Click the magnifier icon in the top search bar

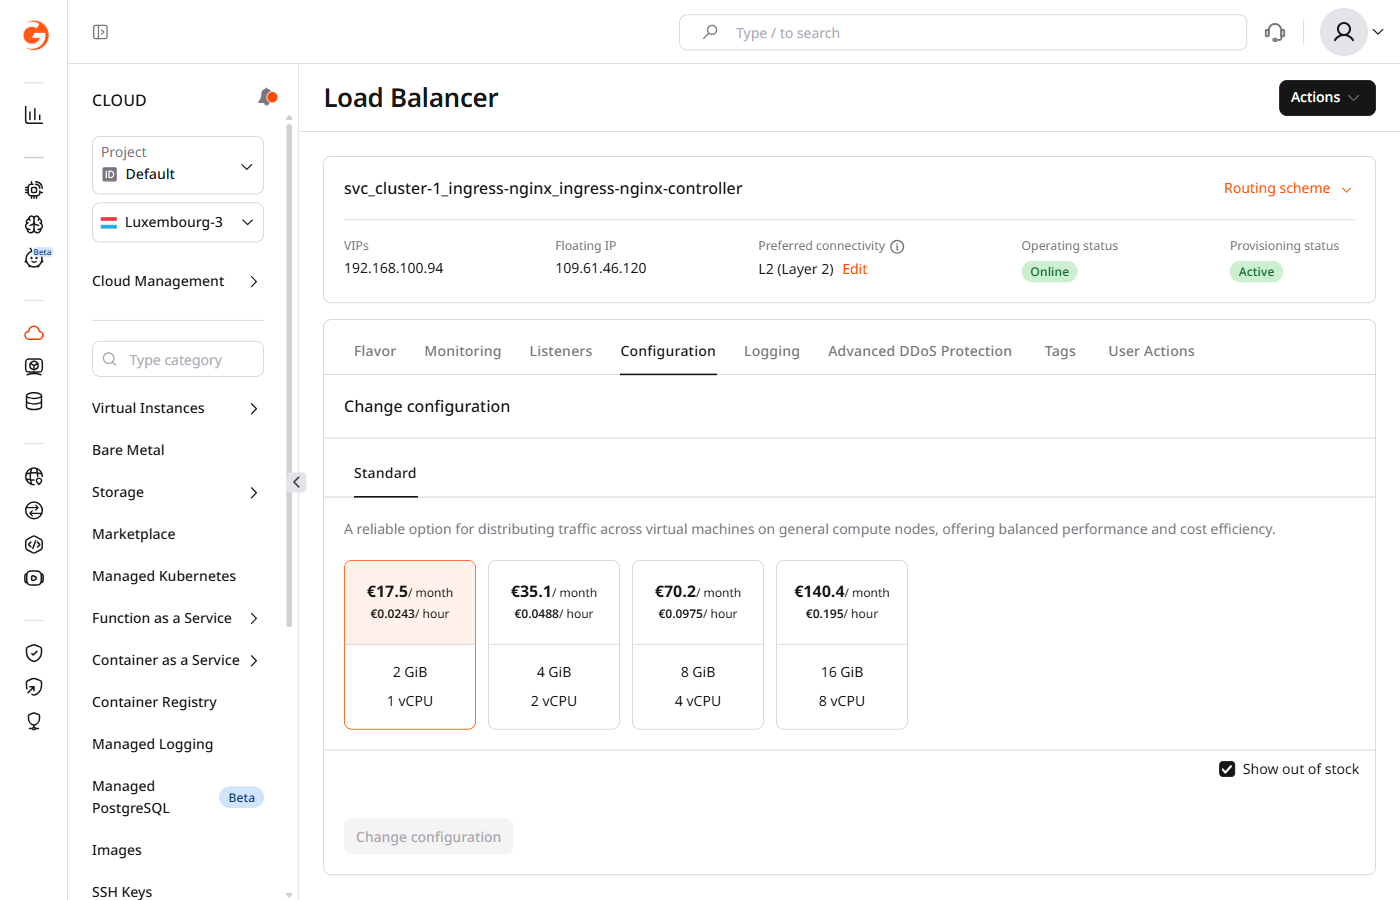710,32
